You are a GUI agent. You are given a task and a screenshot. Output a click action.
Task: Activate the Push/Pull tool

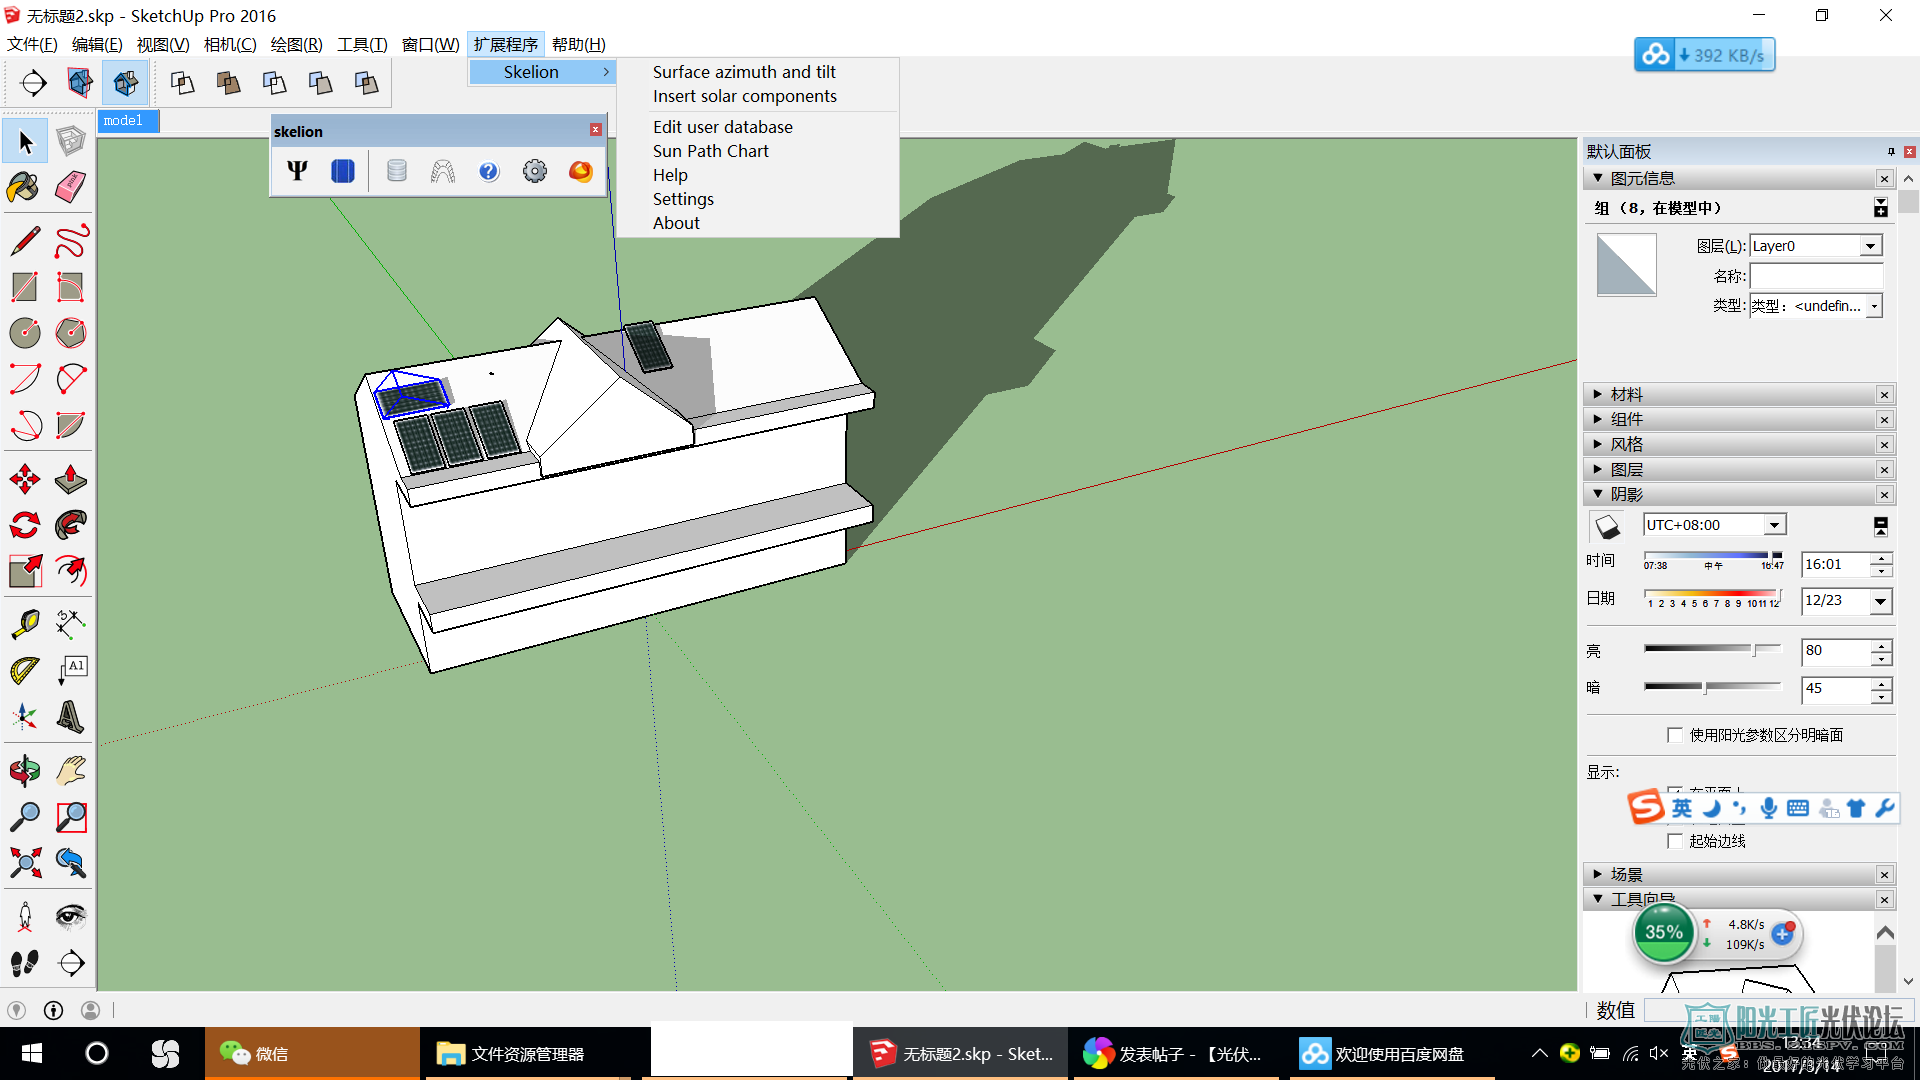pos(70,479)
